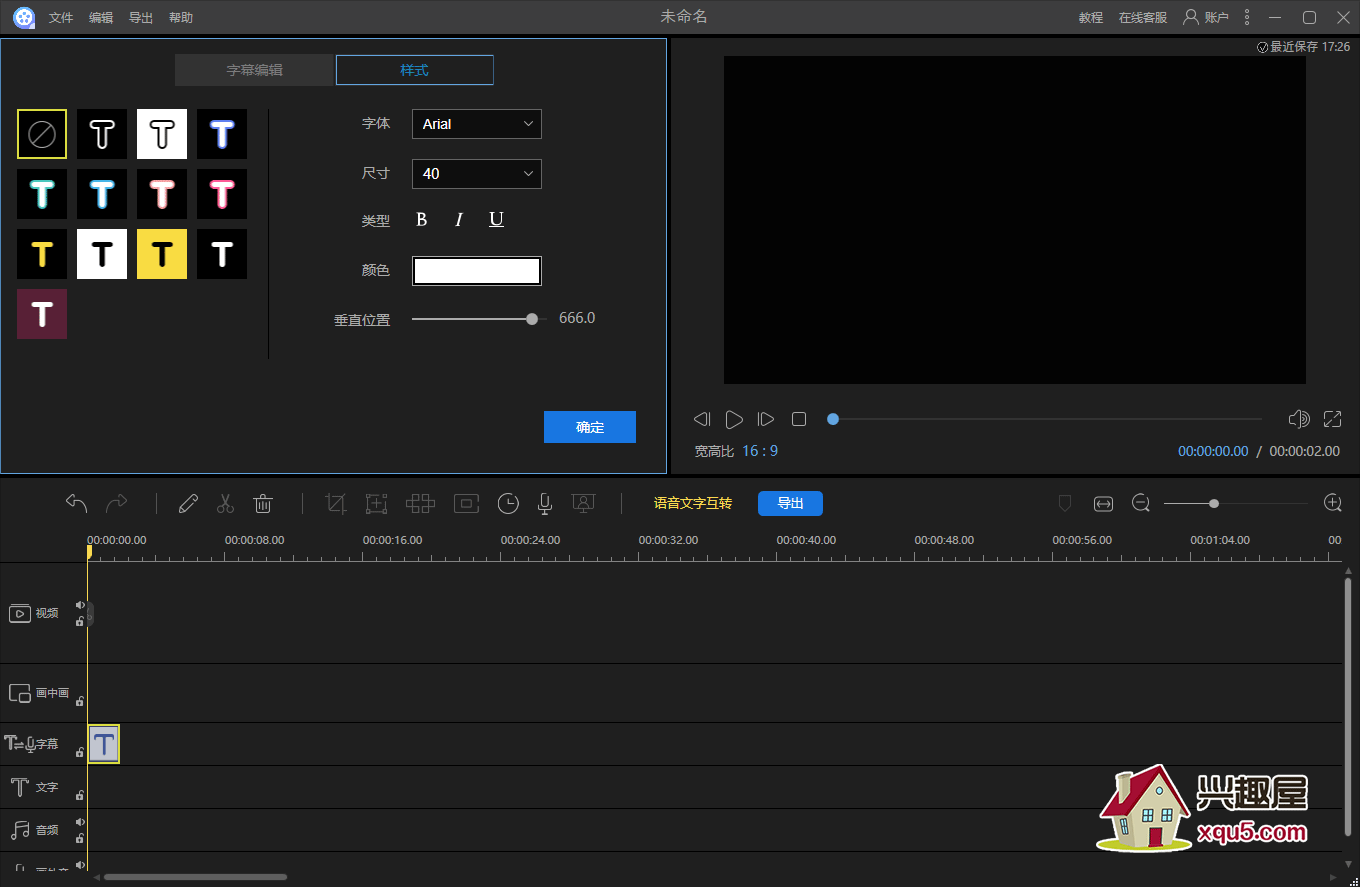This screenshot has width=1360, height=887.
Task: Open the 文件 menu
Action: pos(61,18)
